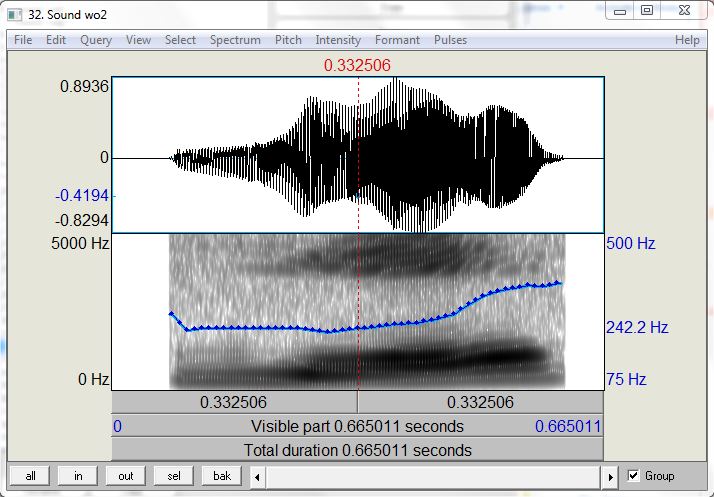The height and width of the screenshot is (497, 714).
Task: Click the 'bak' zoom button
Action: (222, 476)
